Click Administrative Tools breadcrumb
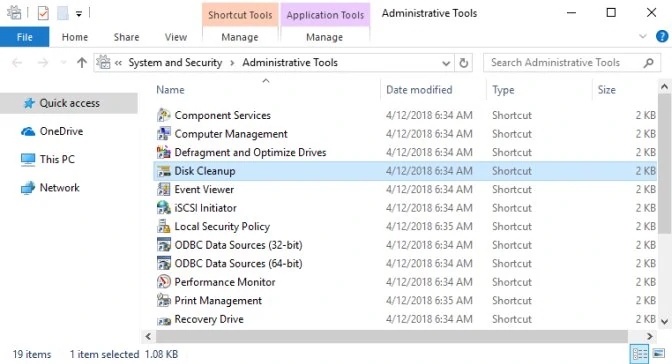672x364 pixels. tap(290, 63)
